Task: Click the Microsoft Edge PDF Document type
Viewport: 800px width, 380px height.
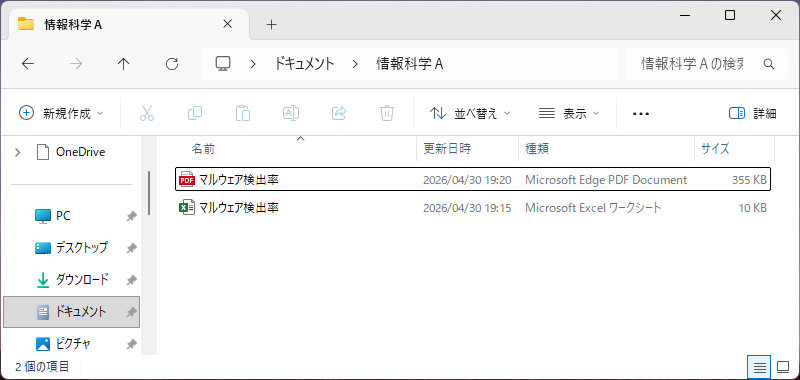Action: pos(606,180)
